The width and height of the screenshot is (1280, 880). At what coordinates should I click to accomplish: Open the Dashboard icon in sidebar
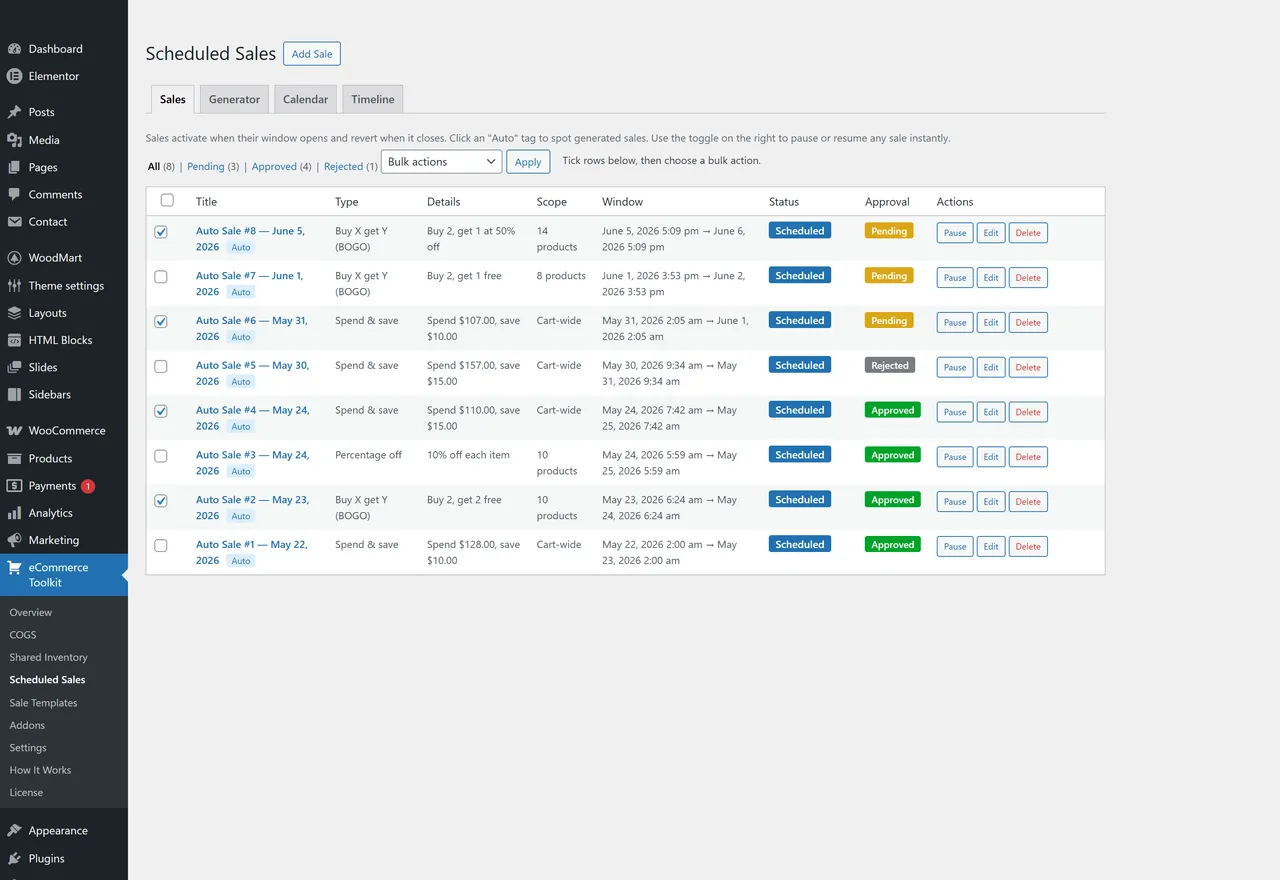pyautogui.click(x=14, y=49)
